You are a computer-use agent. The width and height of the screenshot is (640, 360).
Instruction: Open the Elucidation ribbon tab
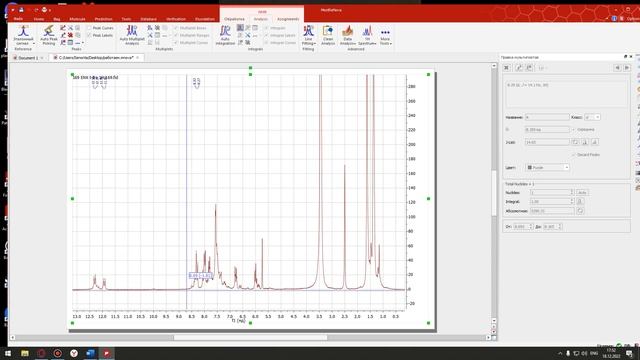tap(205, 19)
